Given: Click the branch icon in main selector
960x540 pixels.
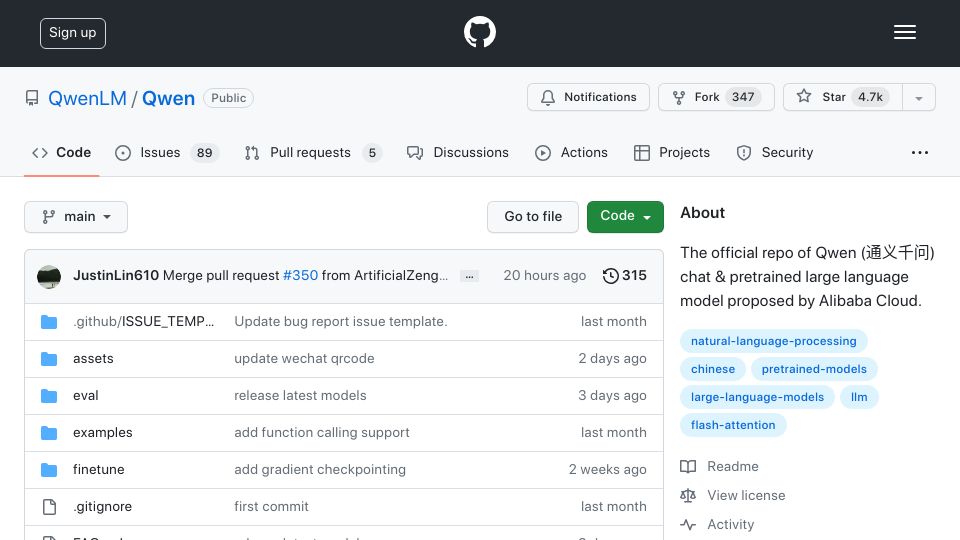Looking at the screenshot, I should coord(48,217).
